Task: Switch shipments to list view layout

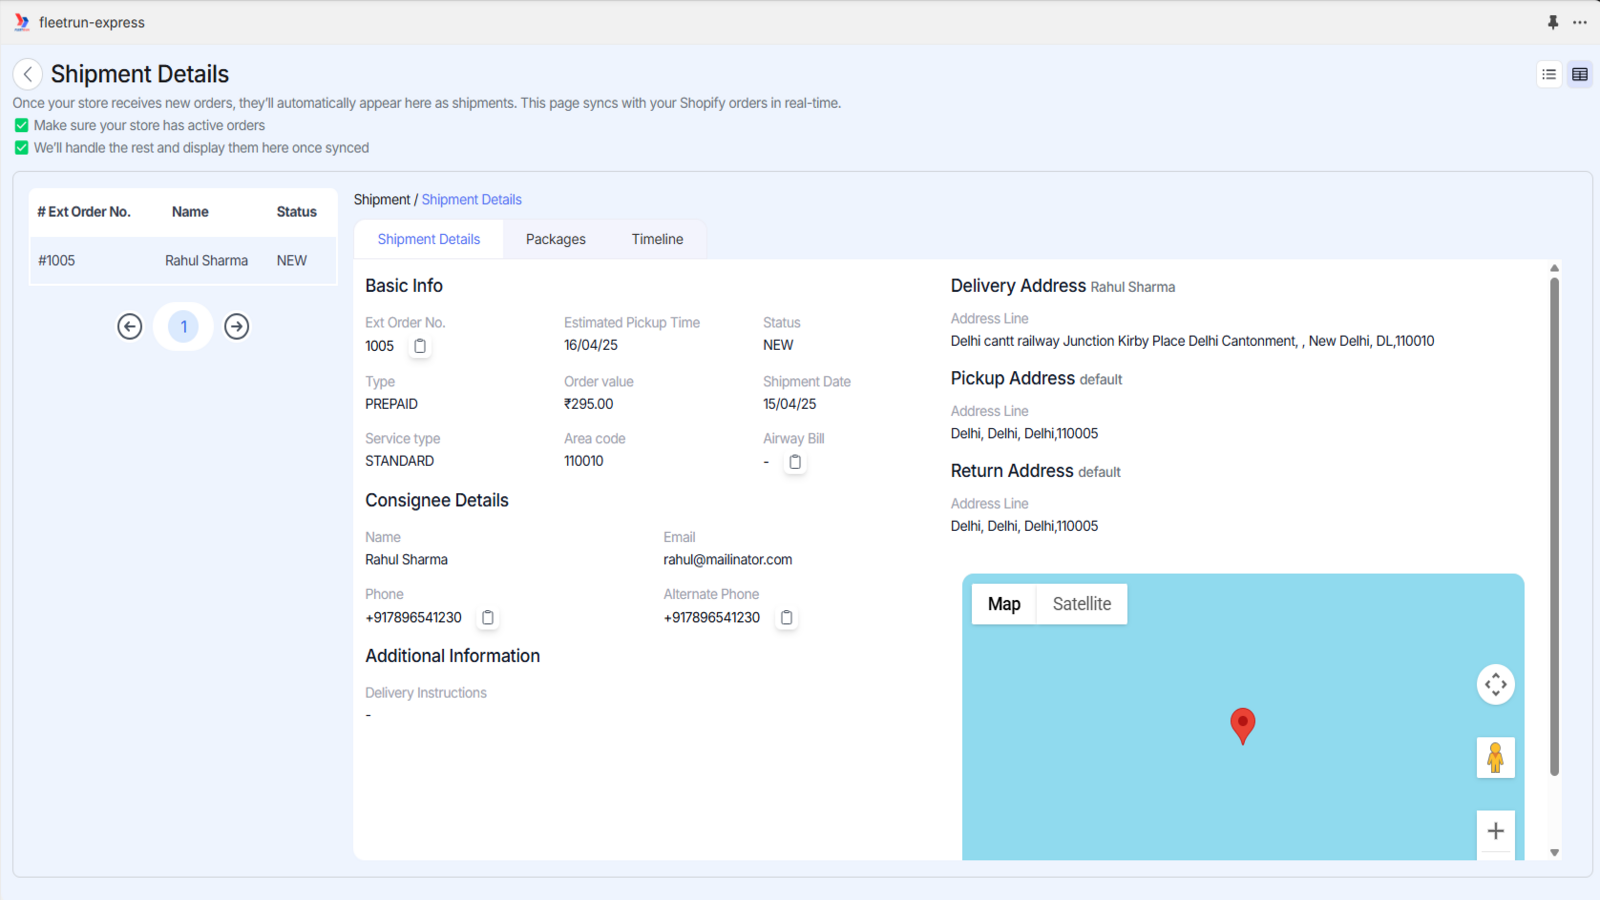Action: pyautogui.click(x=1548, y=74)
